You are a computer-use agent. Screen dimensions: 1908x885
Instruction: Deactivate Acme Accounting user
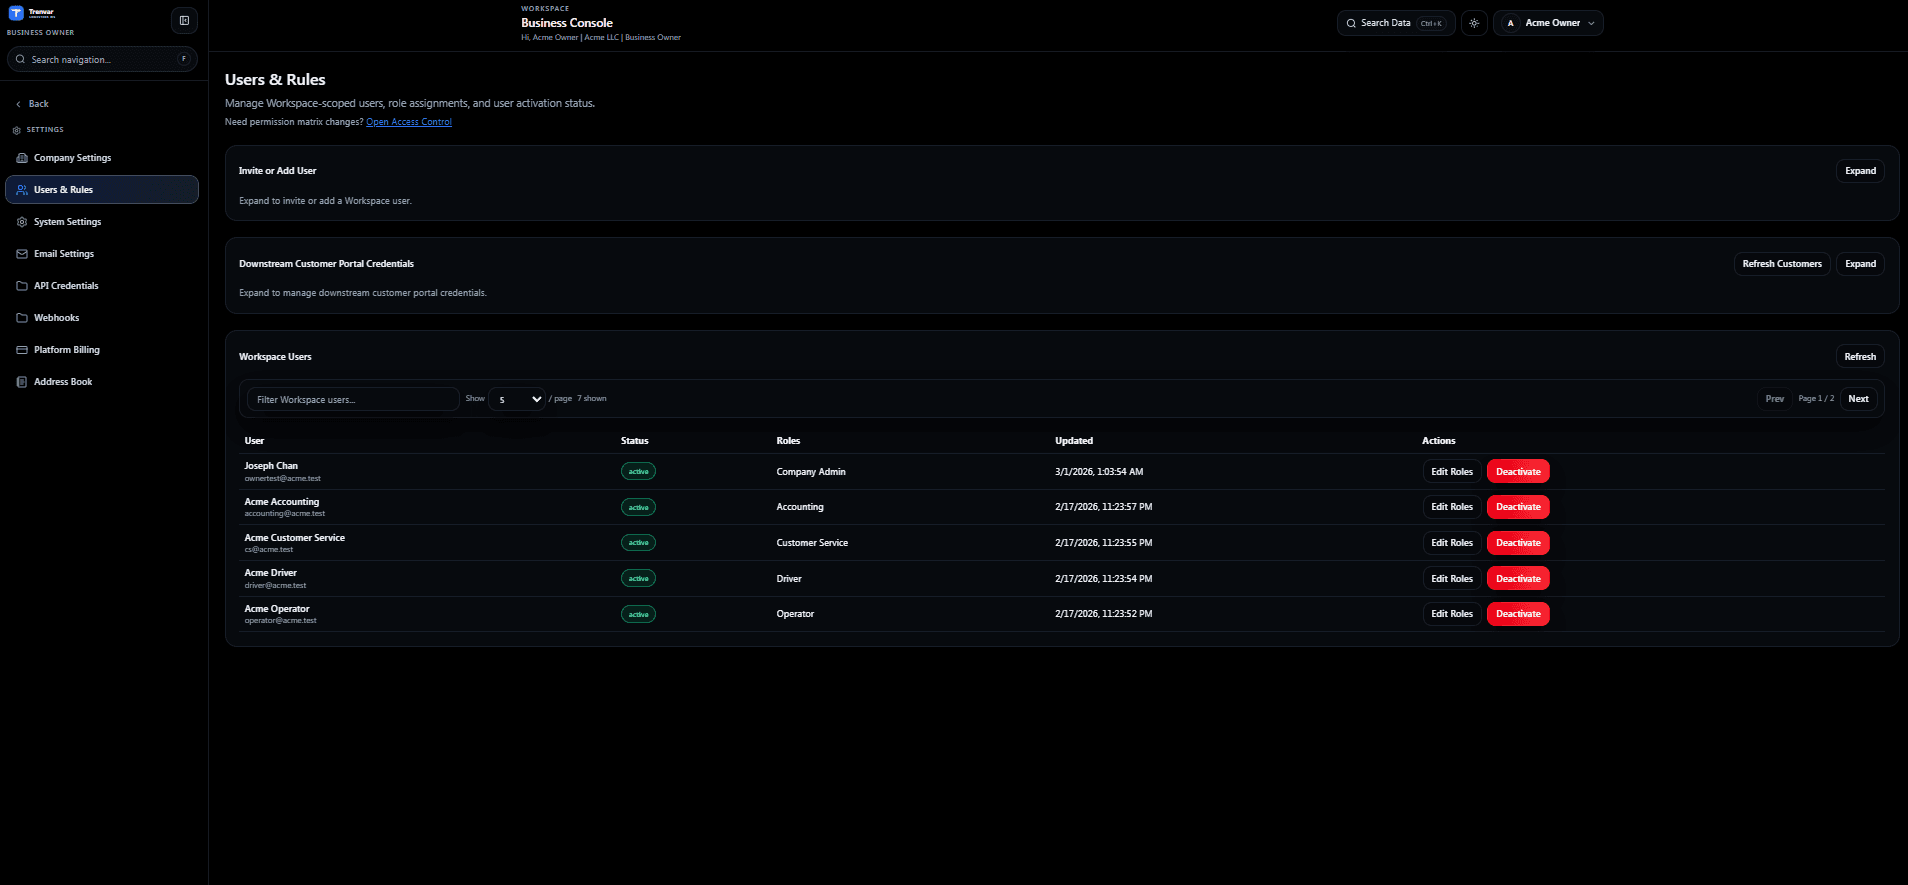(x=1518, y=507)
